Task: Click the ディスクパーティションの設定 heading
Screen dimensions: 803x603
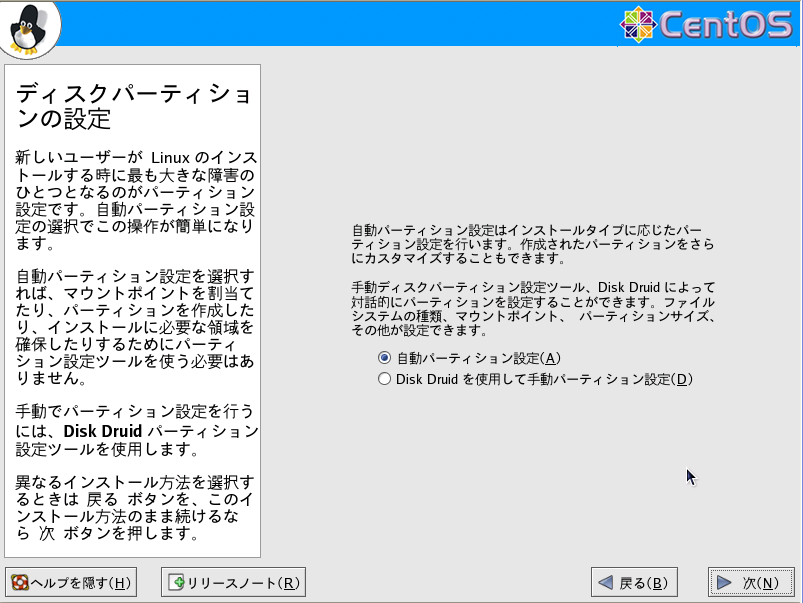Action: pos(133,107)
